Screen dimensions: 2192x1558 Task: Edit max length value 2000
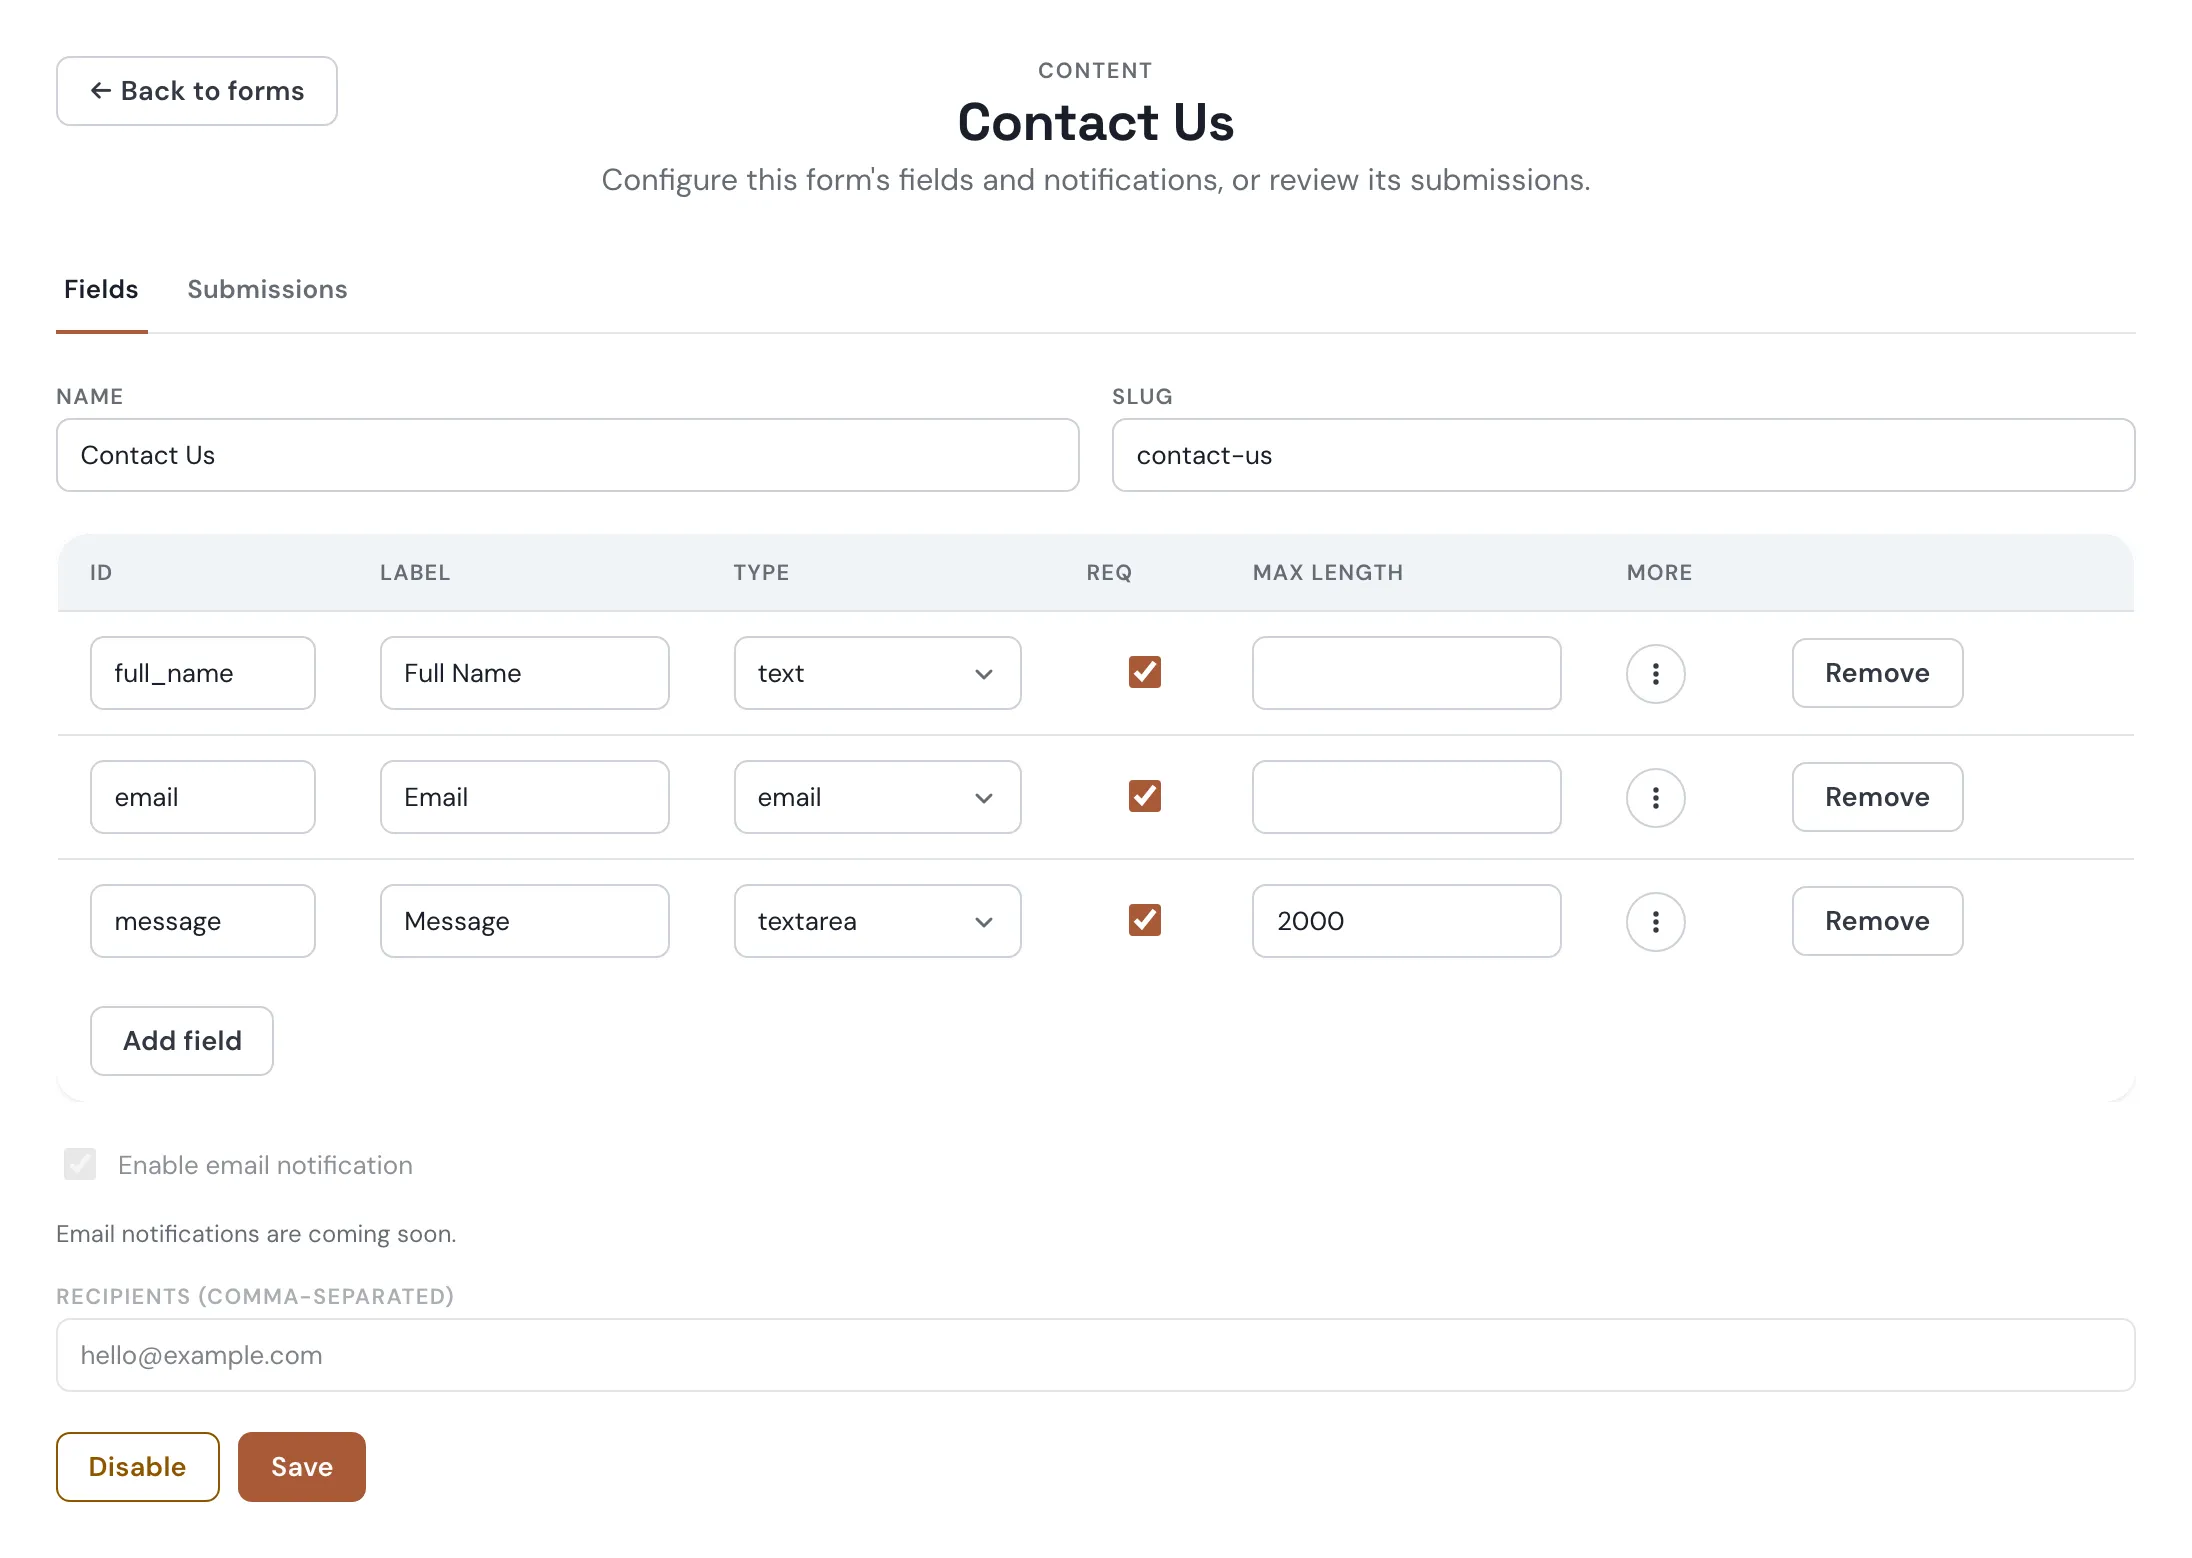pos(1407,921)
